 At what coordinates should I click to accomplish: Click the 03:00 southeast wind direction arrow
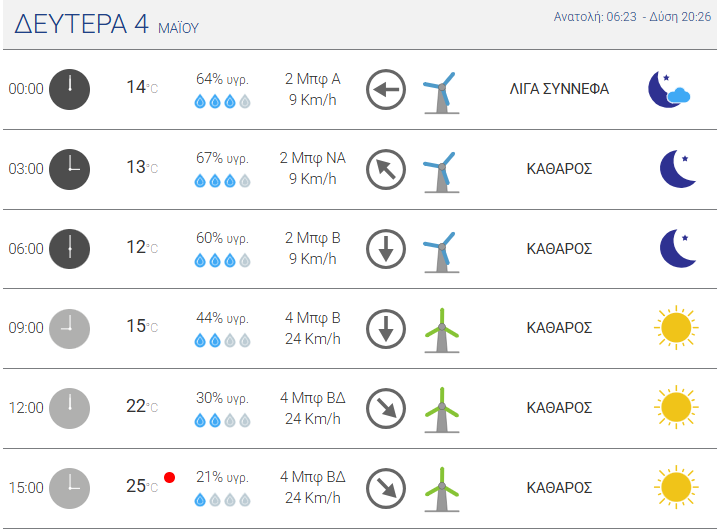pyautogui.click(x=385, y=169)
